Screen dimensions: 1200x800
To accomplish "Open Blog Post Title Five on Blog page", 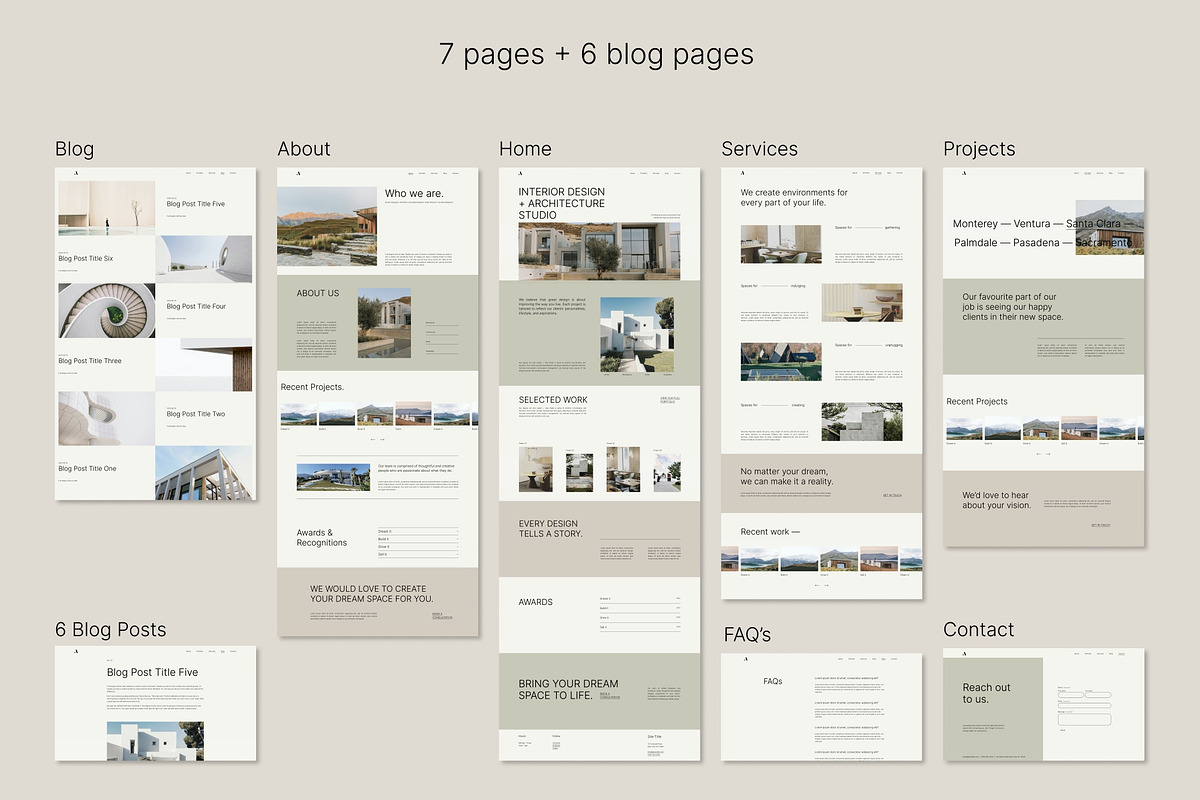I will [195, 204].
